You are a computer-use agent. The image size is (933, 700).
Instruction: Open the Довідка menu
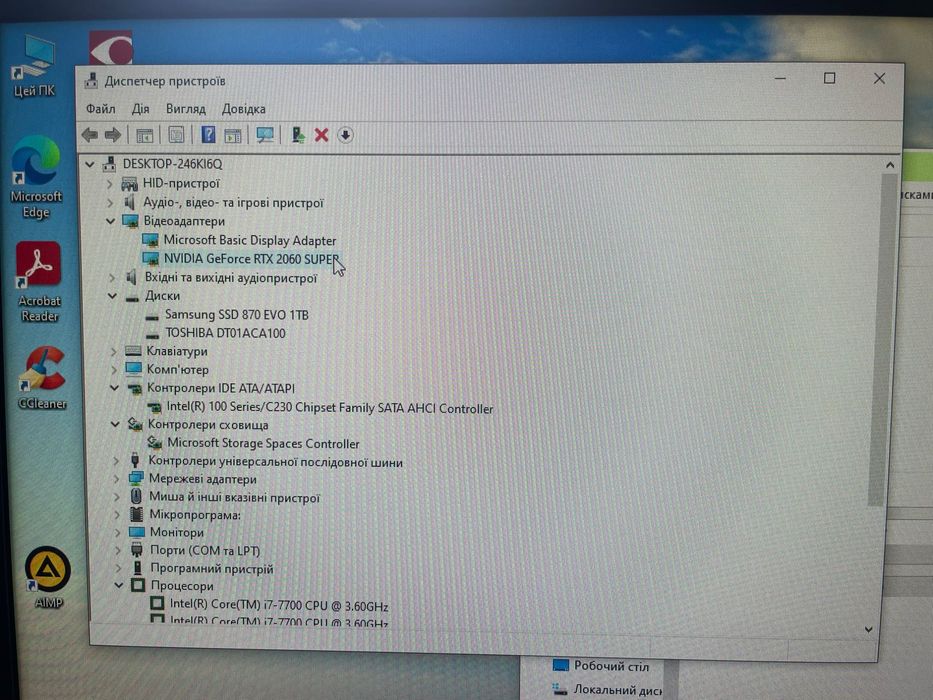[x=243, y=109]
